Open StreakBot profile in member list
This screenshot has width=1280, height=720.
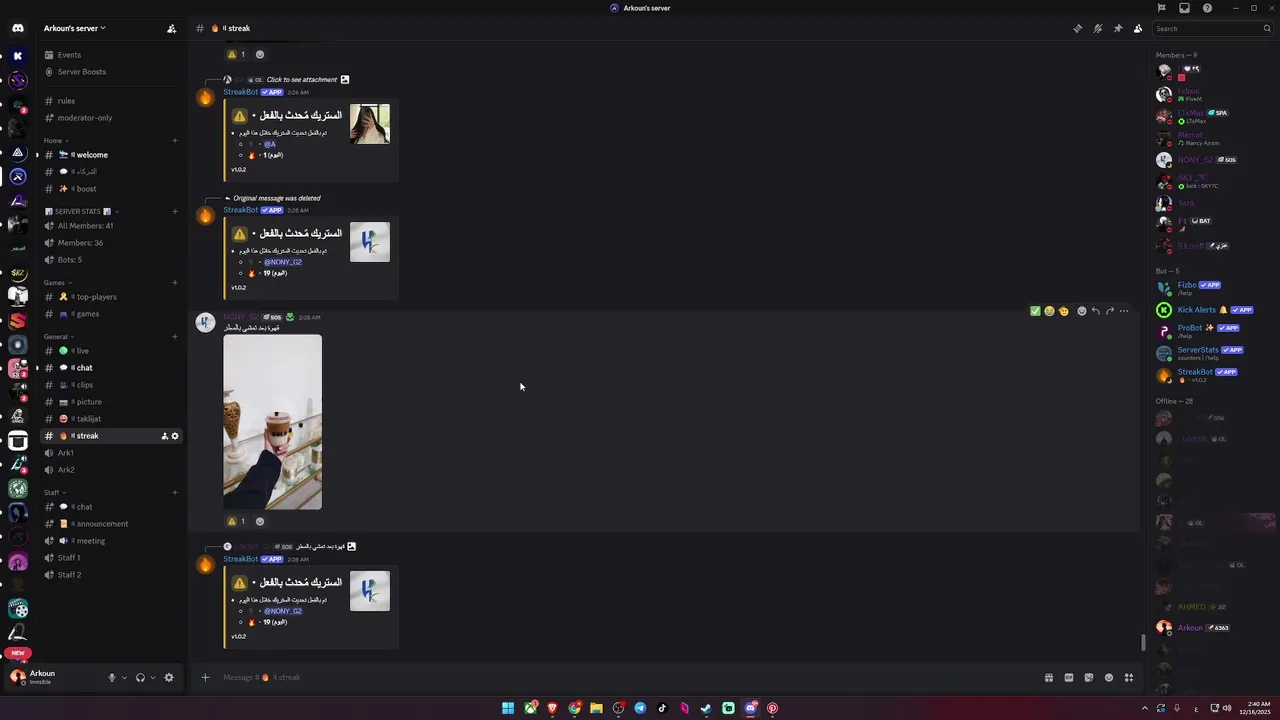coord(1214,375)
